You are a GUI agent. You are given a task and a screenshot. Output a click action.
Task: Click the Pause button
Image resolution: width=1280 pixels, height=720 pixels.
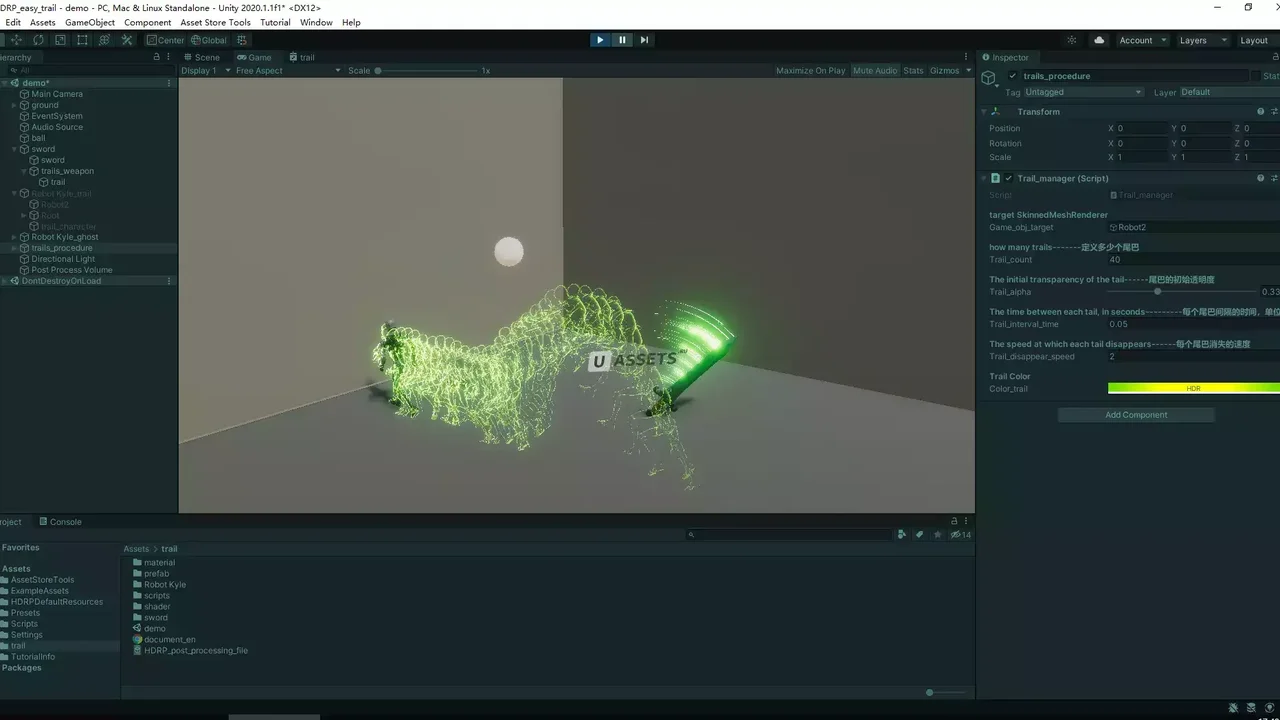pos(622,40)
